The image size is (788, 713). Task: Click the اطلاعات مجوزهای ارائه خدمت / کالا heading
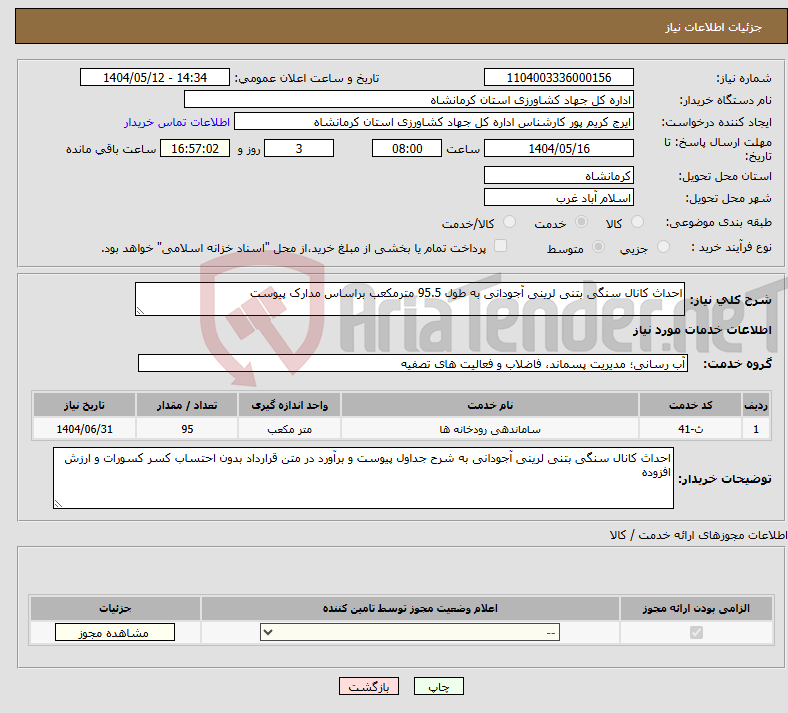coord(699,536)
